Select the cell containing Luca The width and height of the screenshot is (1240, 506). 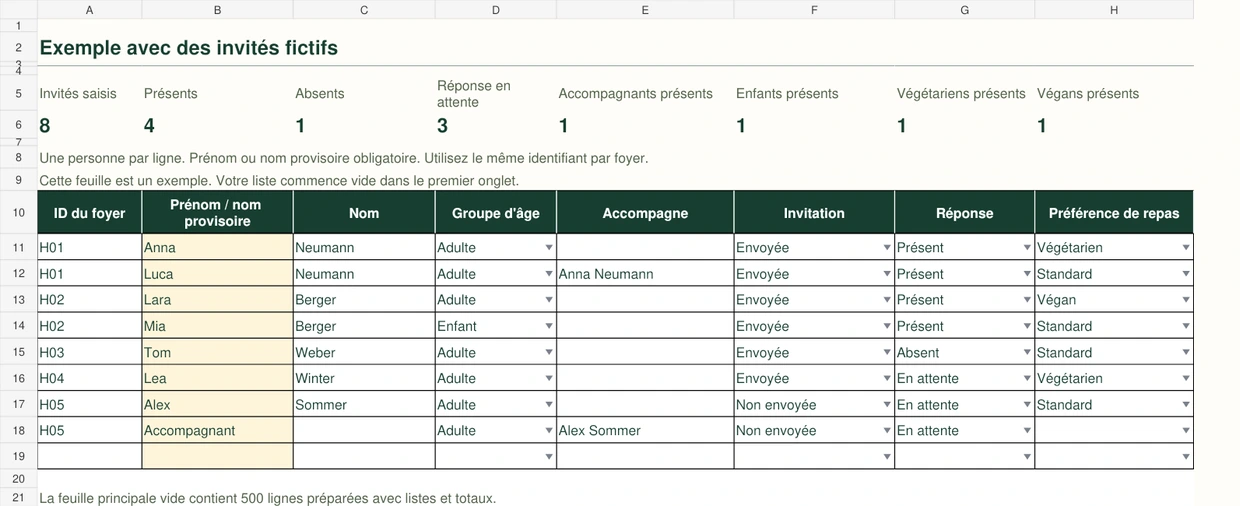(x=218, y=274)
